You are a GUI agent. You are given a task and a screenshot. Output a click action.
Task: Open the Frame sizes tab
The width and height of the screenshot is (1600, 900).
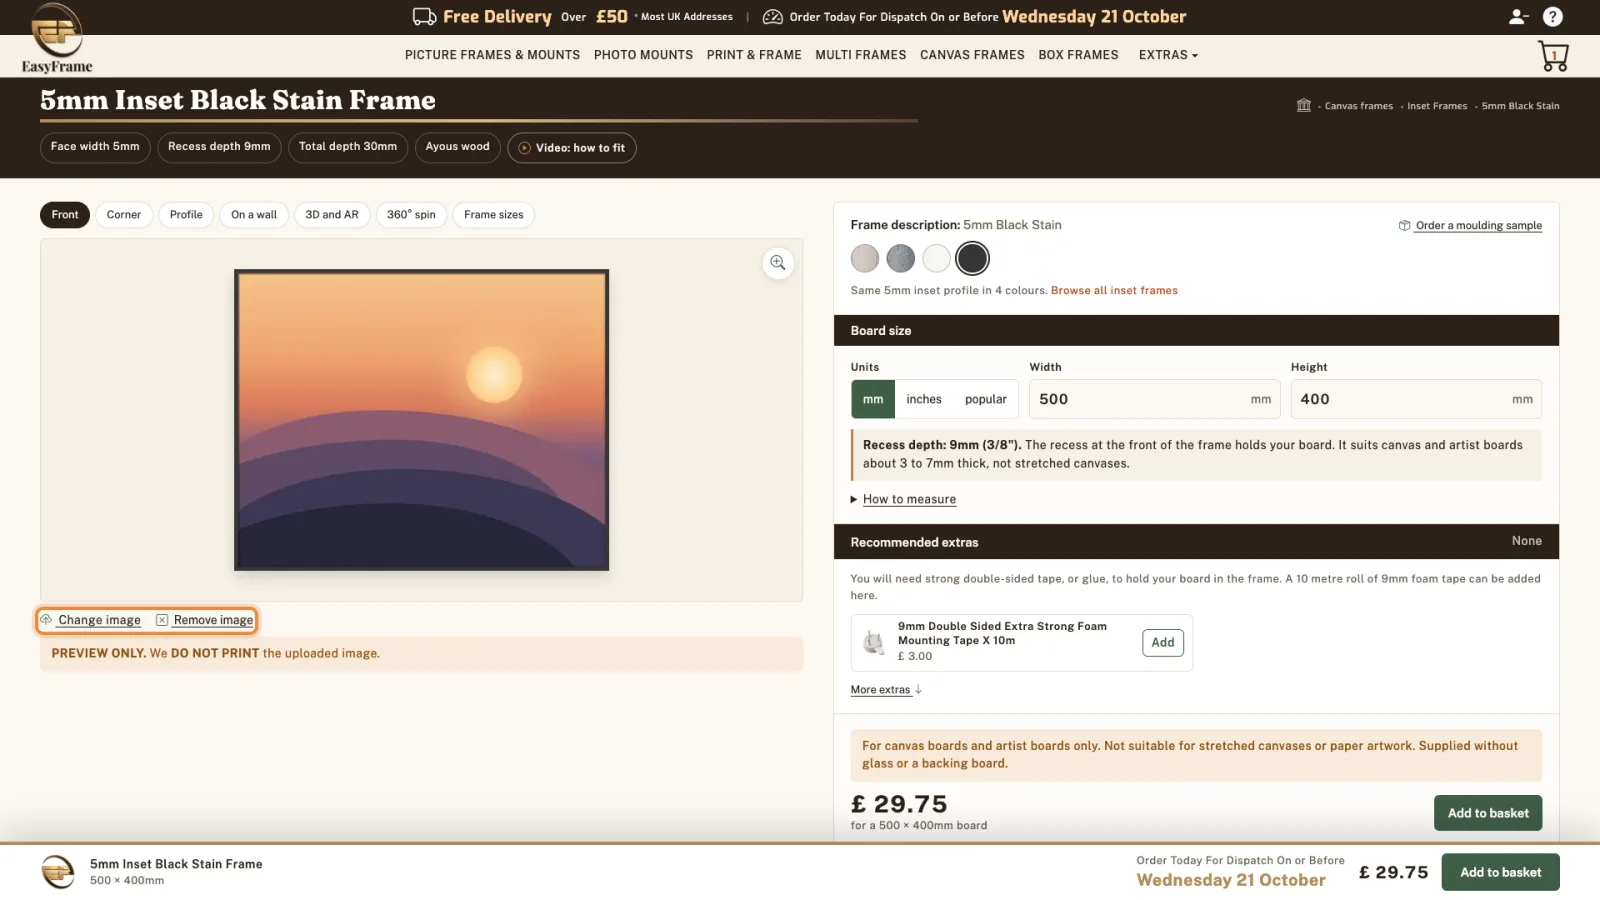tap(494, 215)
